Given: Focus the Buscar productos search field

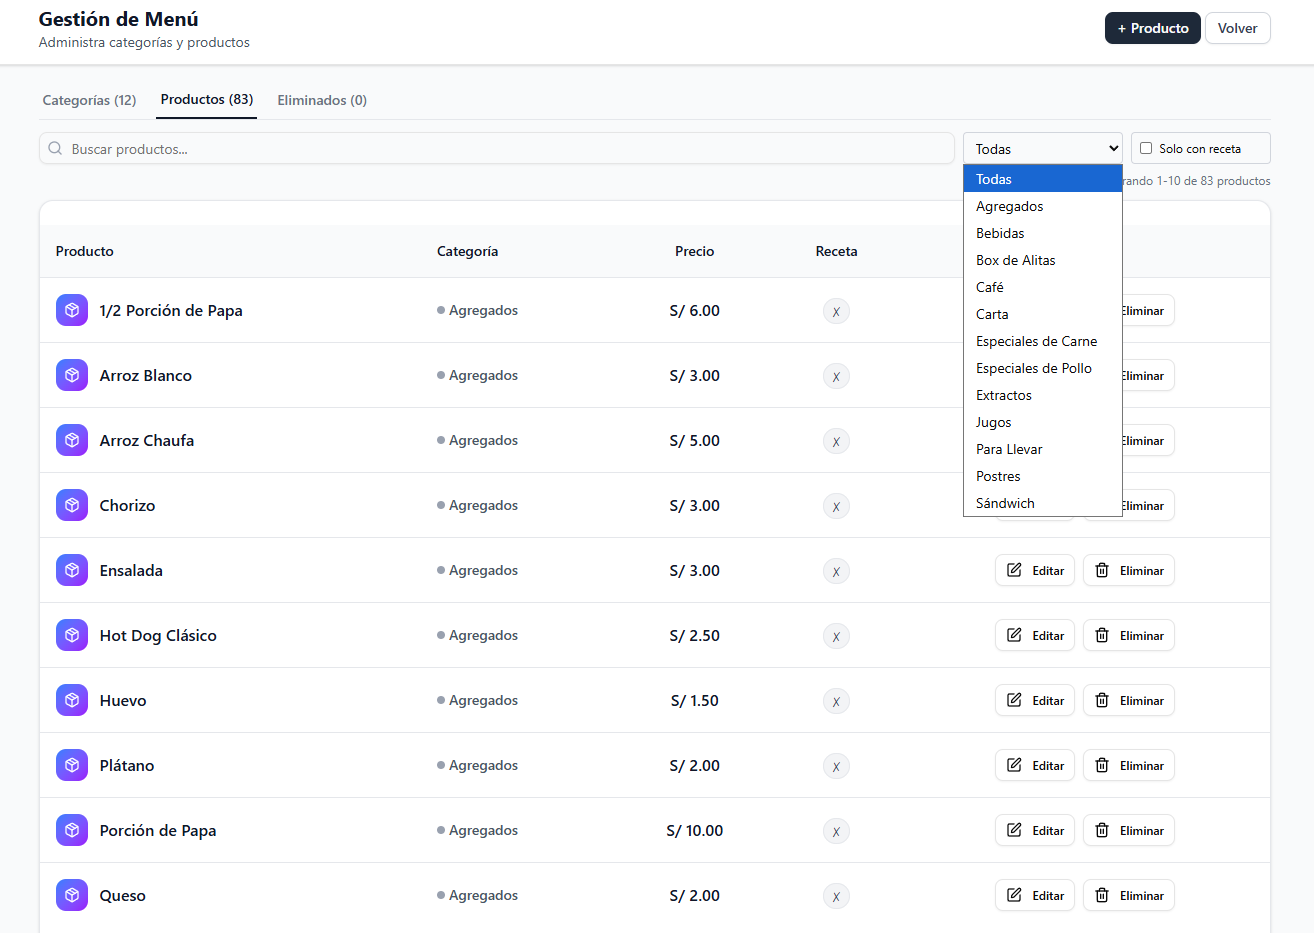Looking at the screenshot, I should pos(500,149).
